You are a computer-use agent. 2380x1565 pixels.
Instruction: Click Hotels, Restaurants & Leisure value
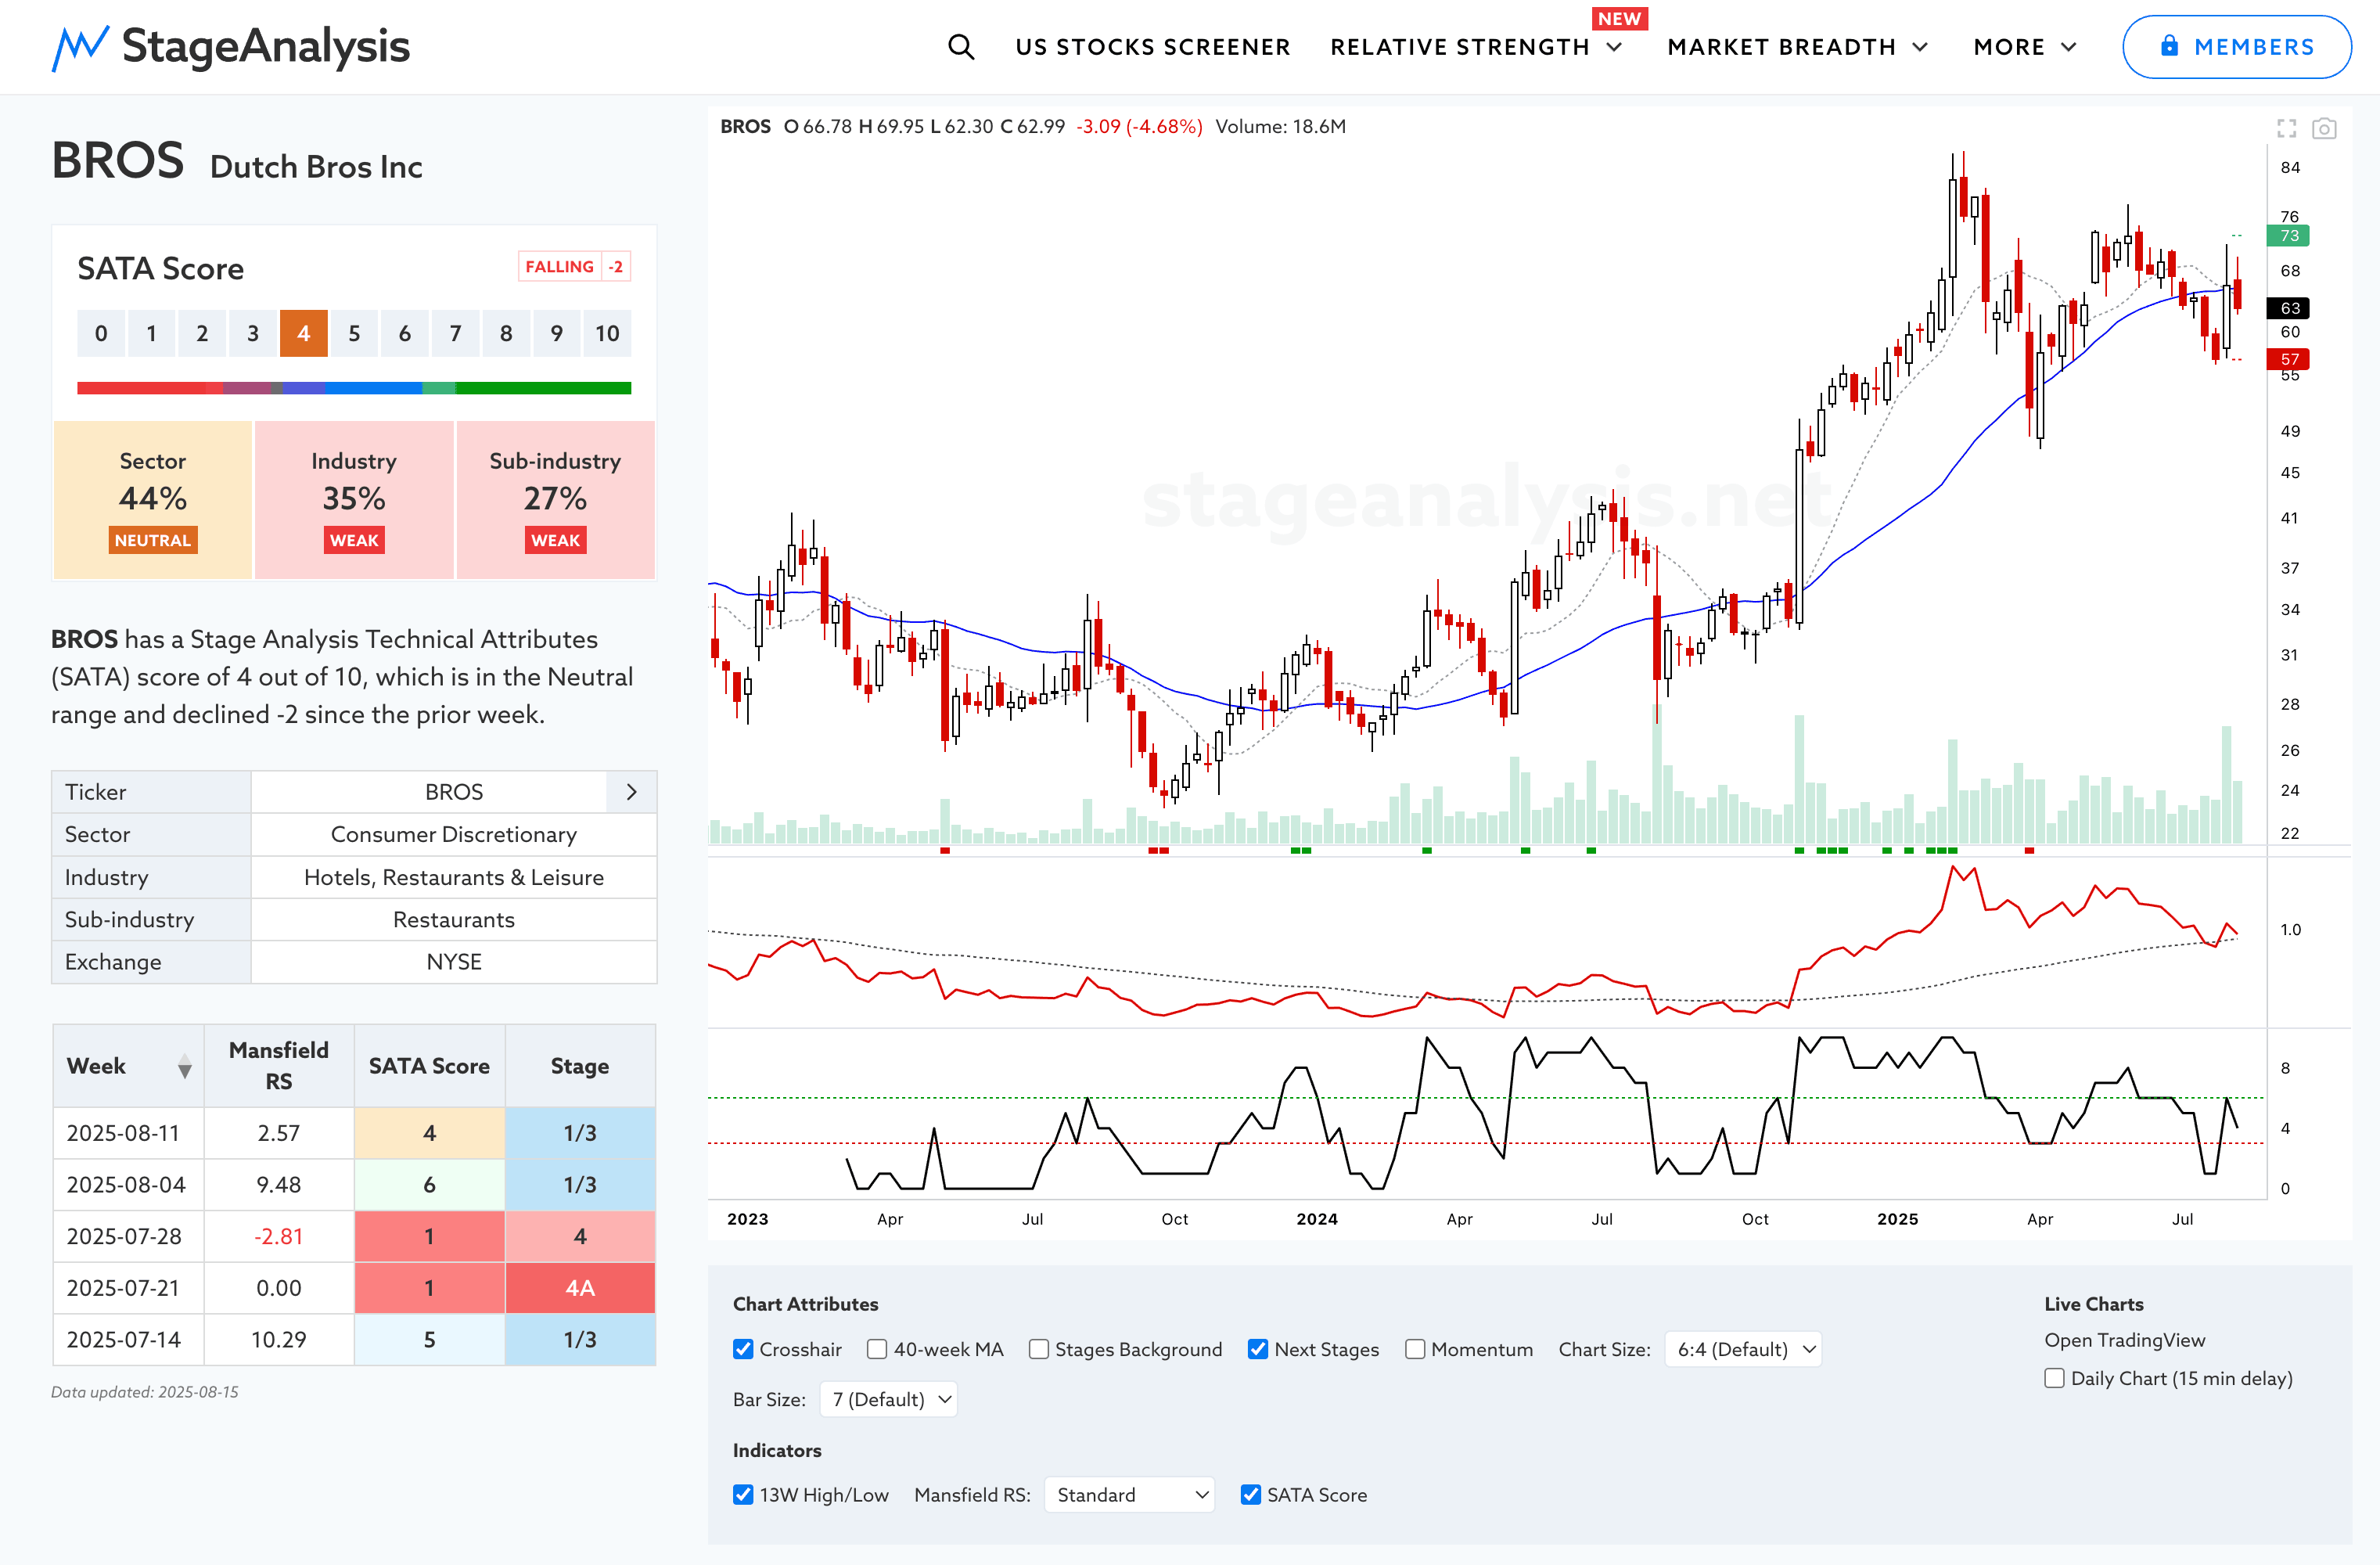(454, 877)
